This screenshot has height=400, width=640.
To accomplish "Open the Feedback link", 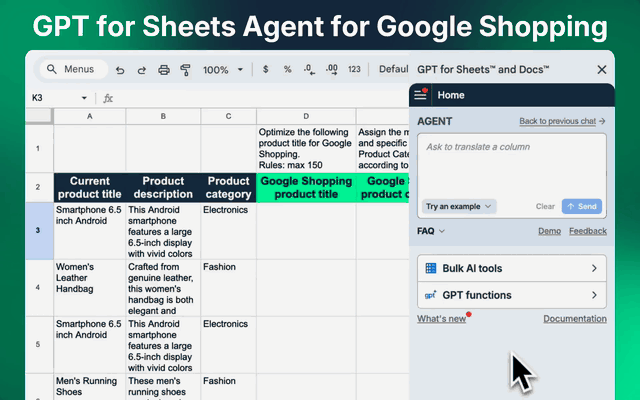I will click(588, 231).
